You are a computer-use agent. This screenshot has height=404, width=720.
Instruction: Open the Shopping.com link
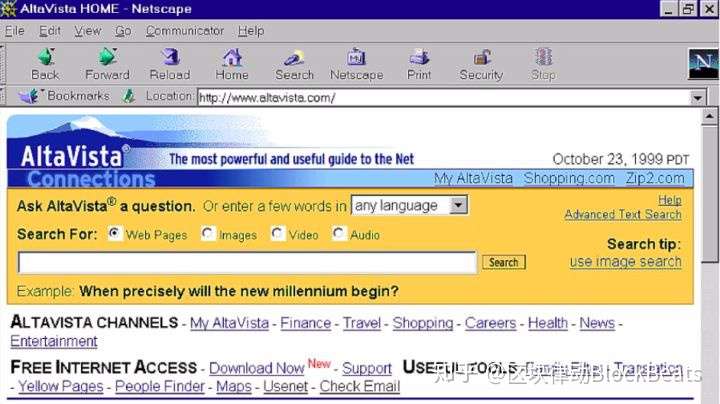coord(569,178)
